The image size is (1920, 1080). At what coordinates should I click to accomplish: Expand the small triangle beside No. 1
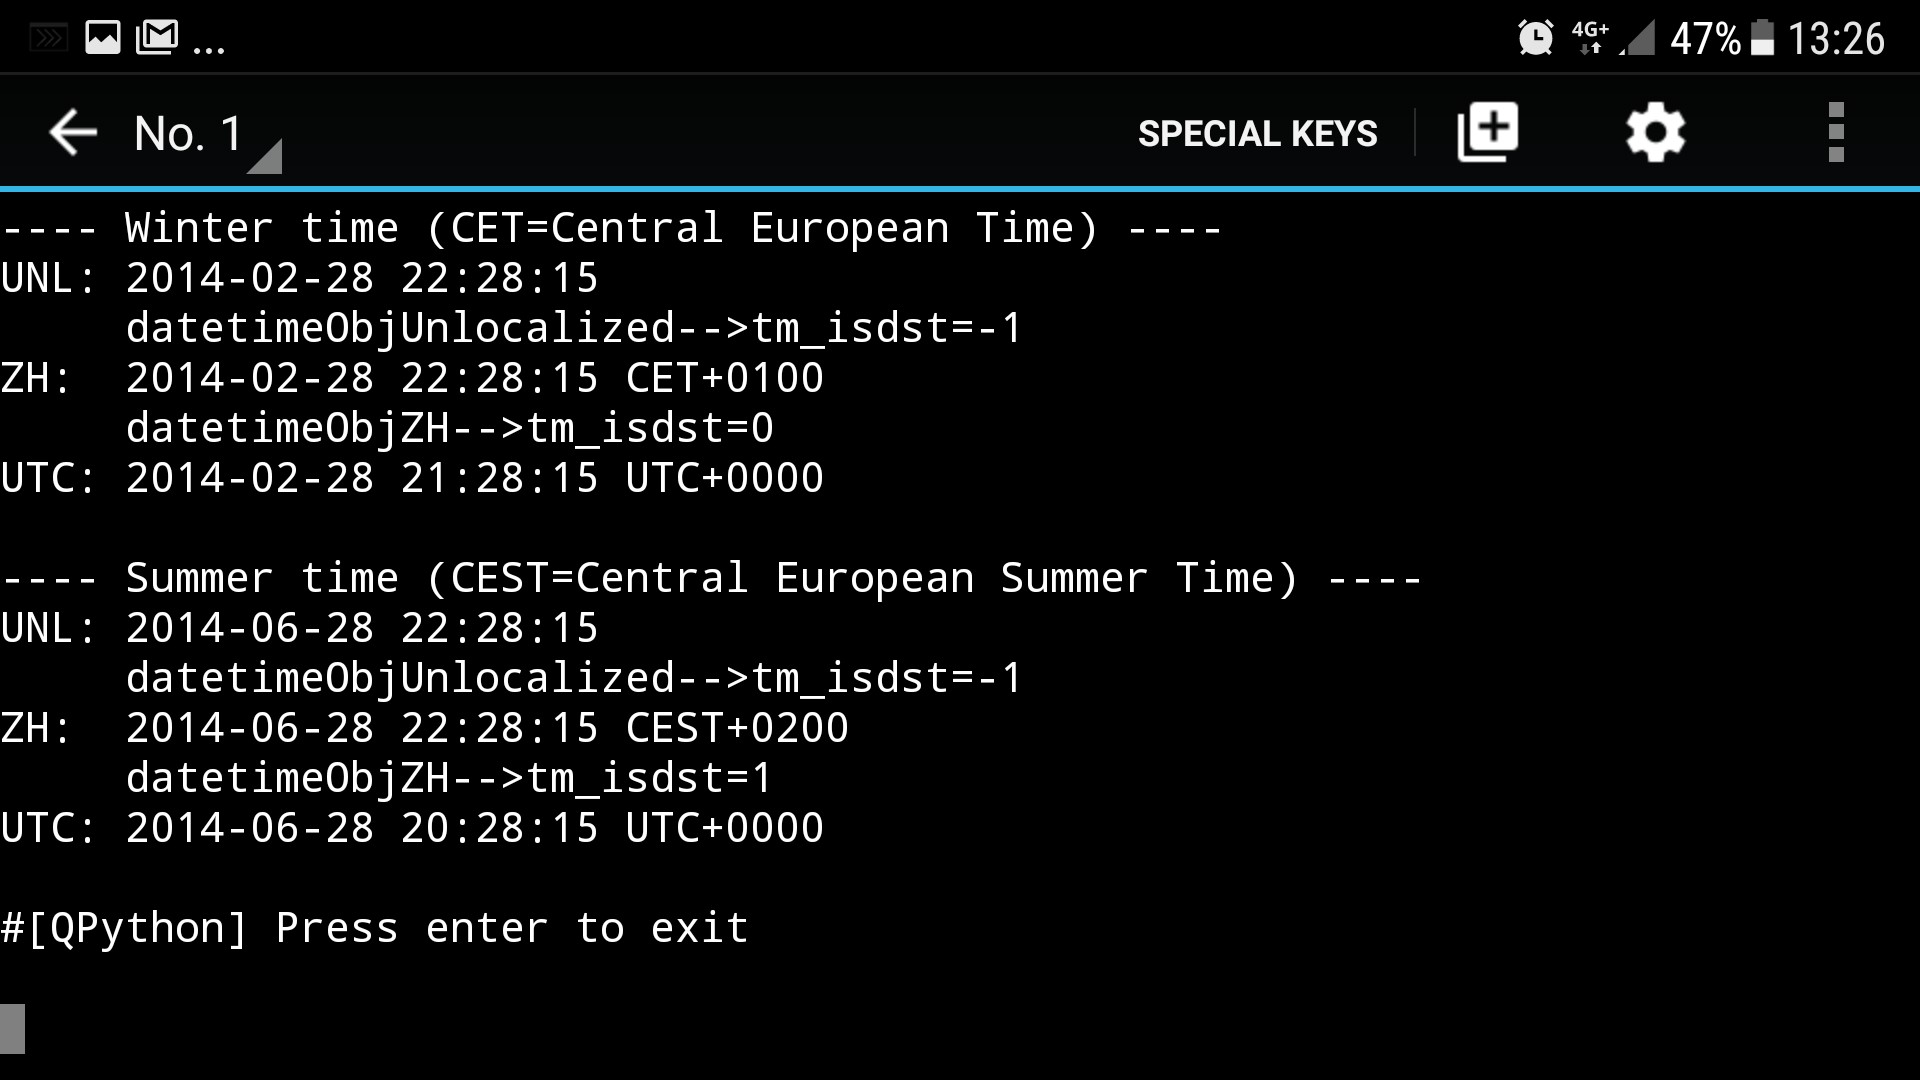pos(266,157)
